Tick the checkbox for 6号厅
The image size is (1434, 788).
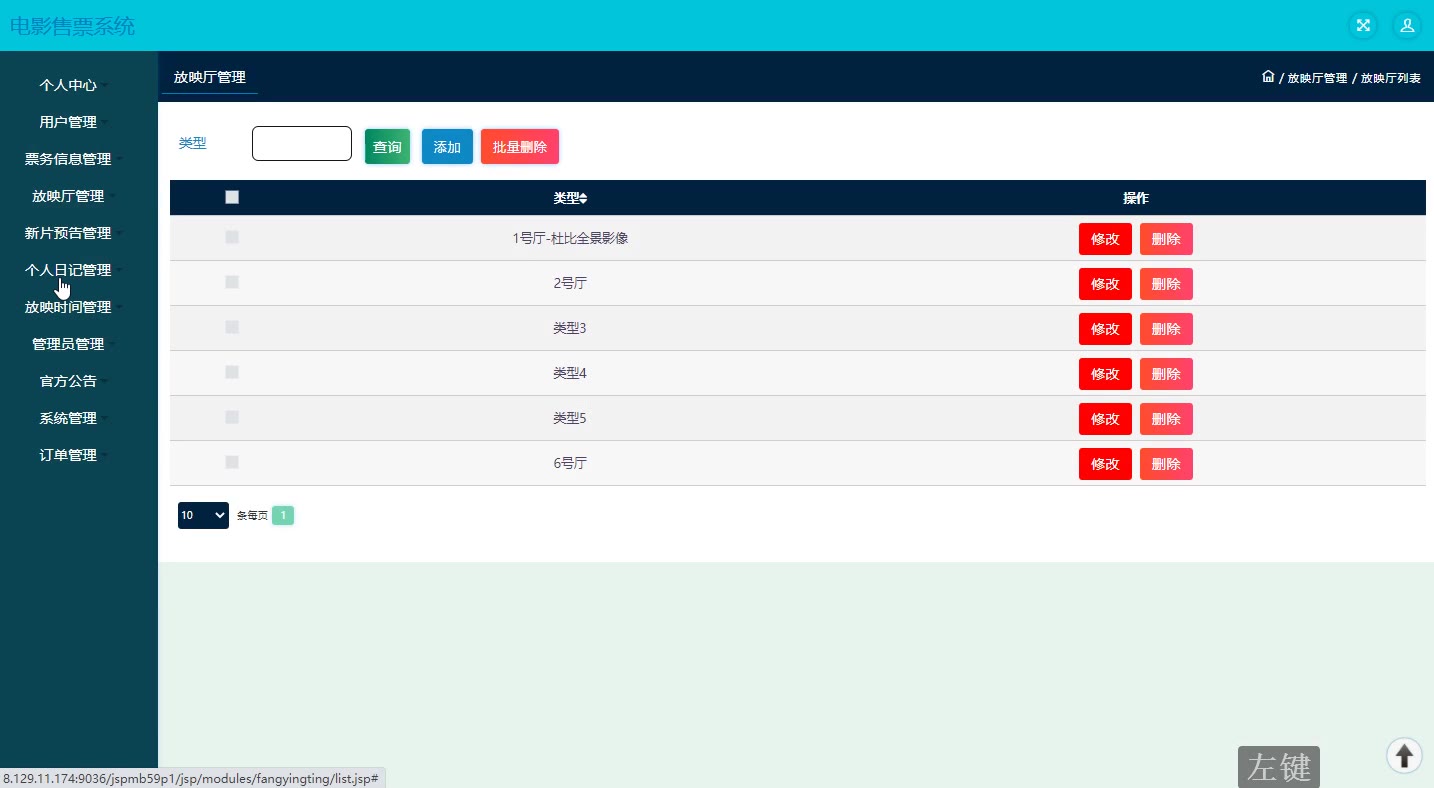tap(232, 462)
